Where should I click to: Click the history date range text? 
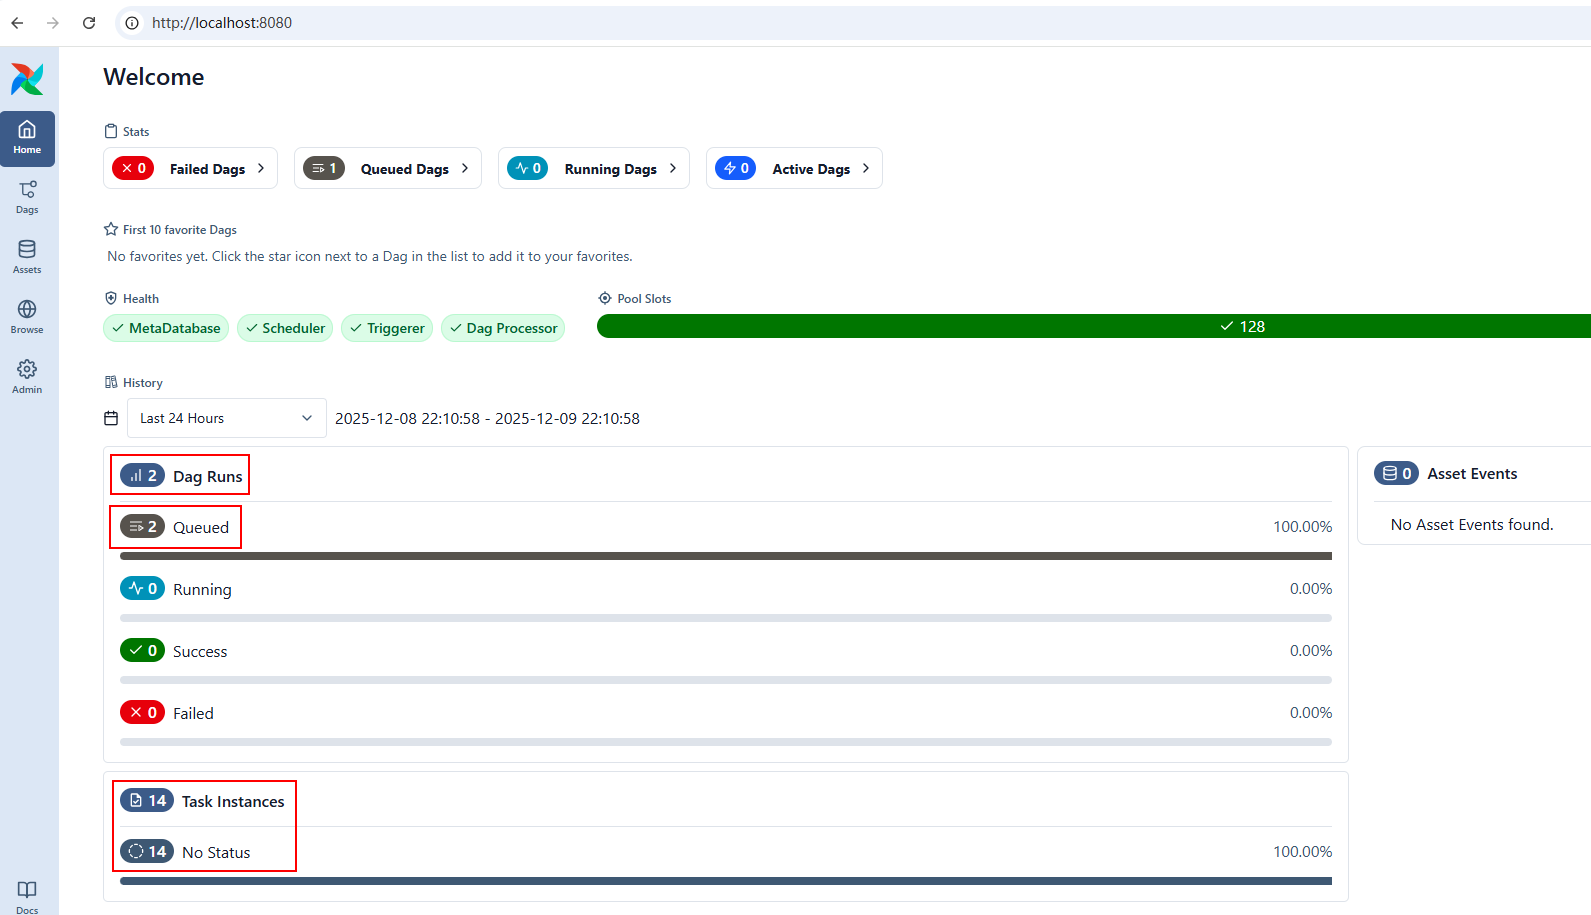(x=487, y=418)
